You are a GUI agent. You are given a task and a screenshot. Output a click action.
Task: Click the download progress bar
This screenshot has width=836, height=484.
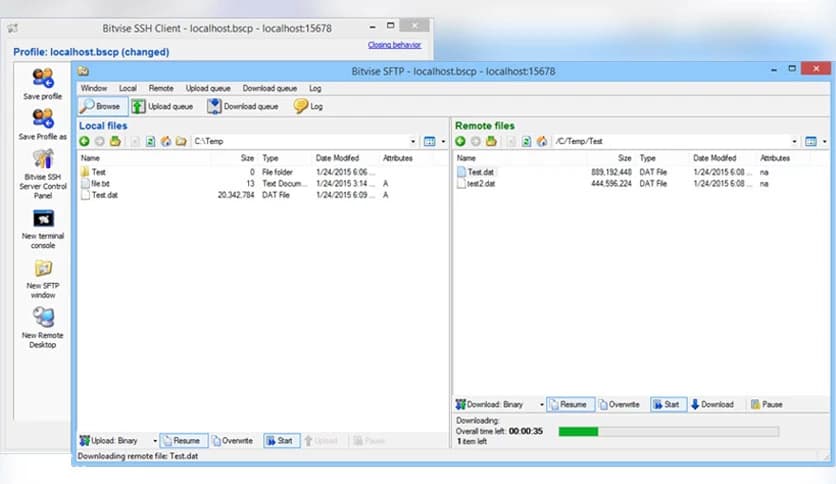pos(669,432)
